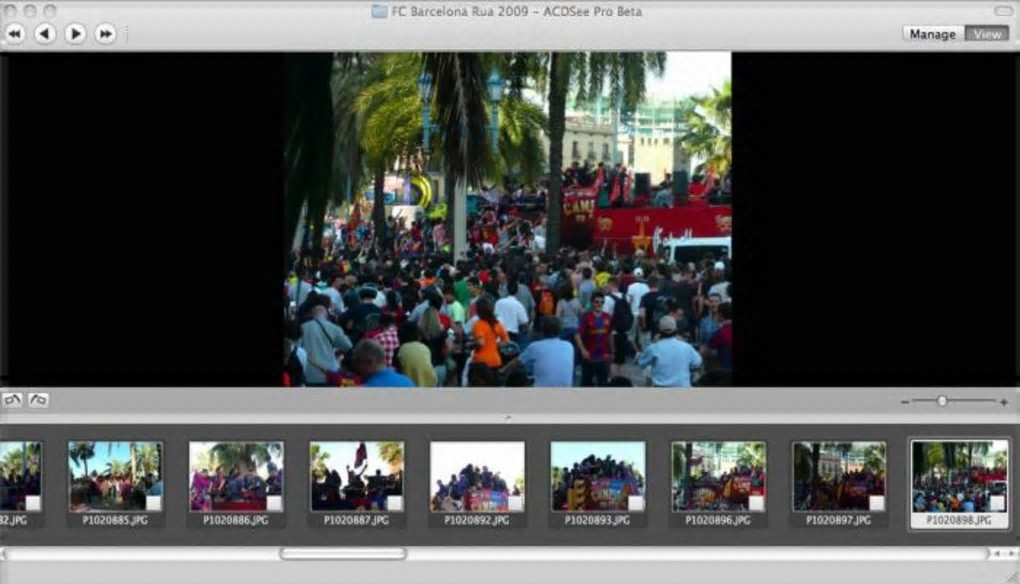Click the file name label P1020898.JPG

pos(960,520)
